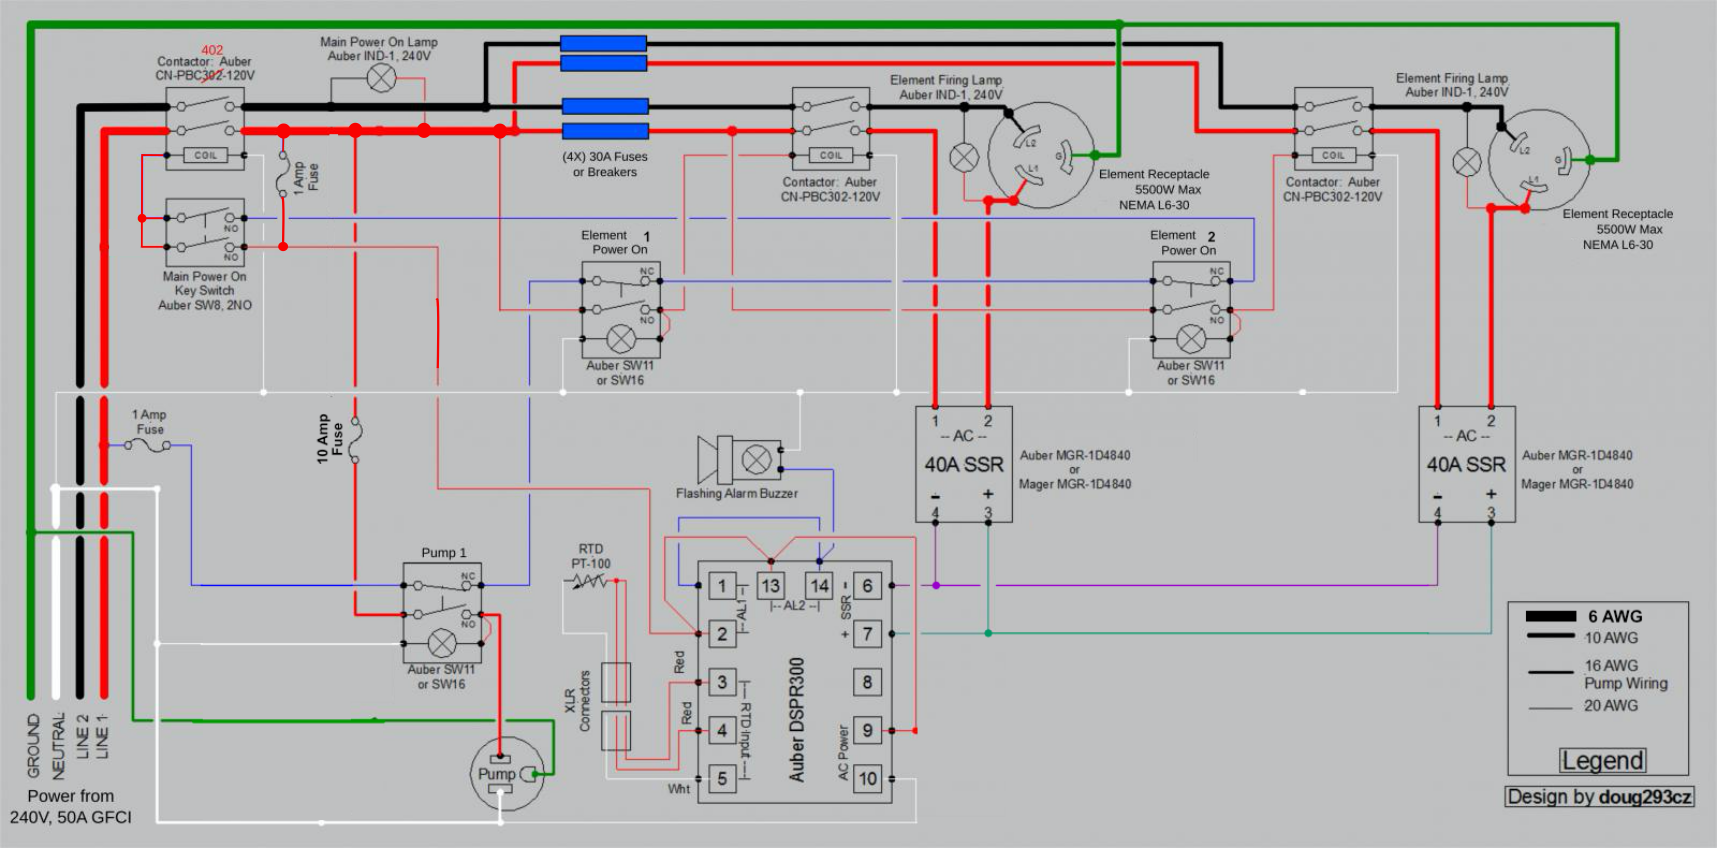Image resolution: width=1717 pixels, height=848 pixels.
Task: Click the Element 2 Power On switch lamp
Action: click(x=1191, y=339)
